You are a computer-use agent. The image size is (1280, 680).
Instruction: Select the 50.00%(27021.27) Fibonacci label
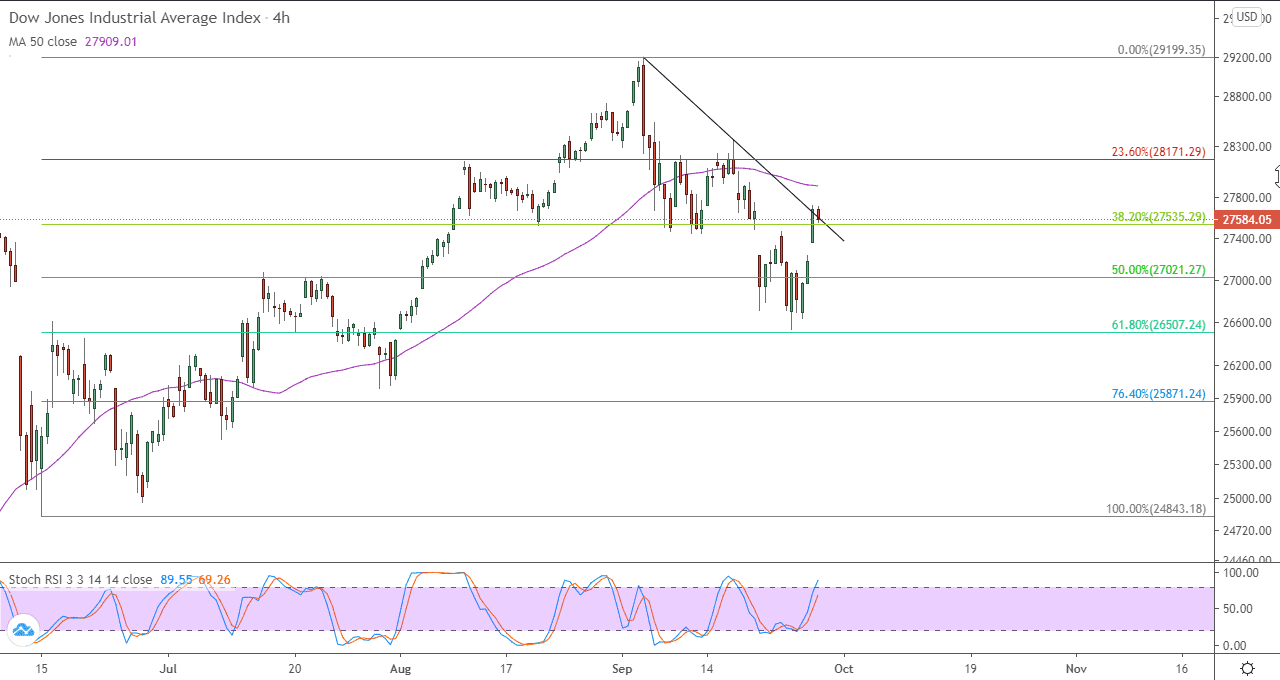[1159, 270]
